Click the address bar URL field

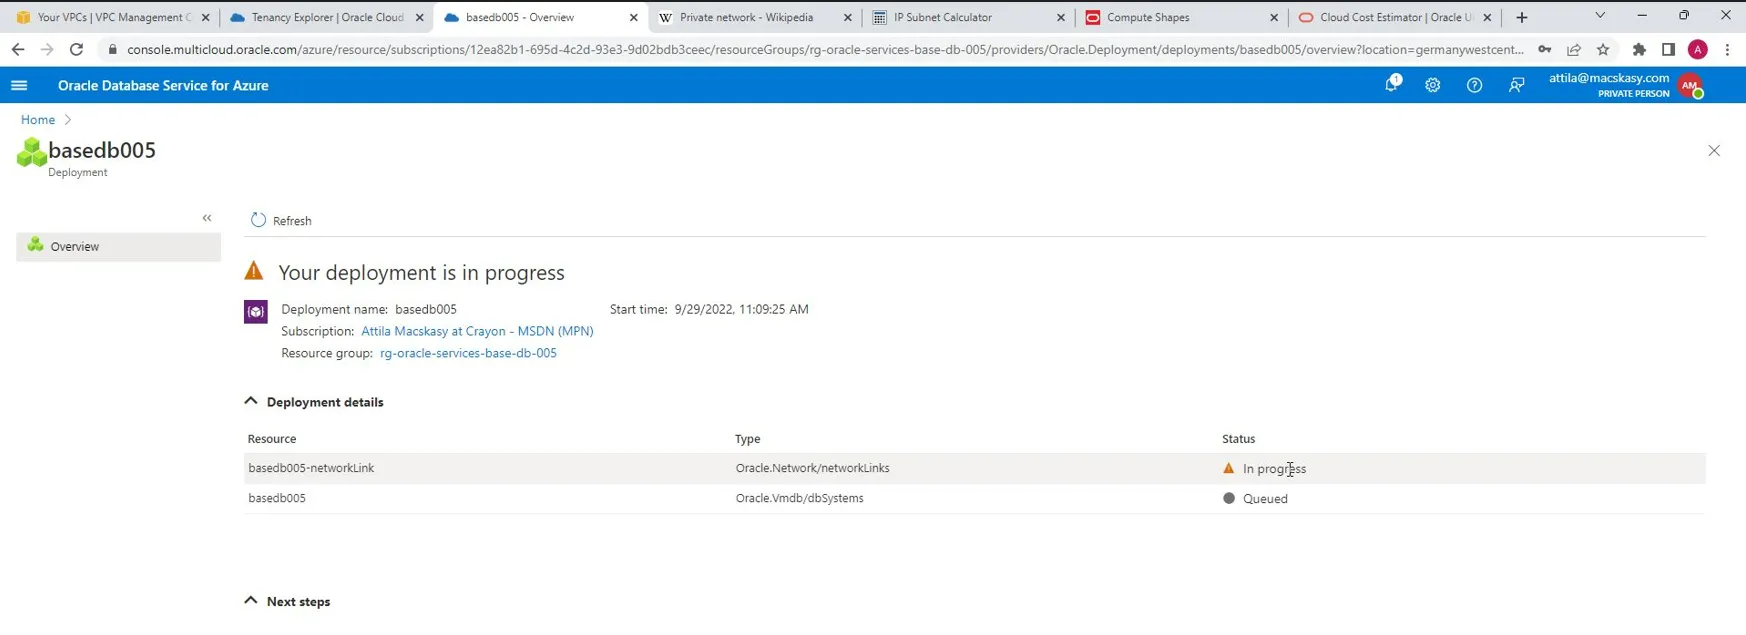click(x=825, y=49)
